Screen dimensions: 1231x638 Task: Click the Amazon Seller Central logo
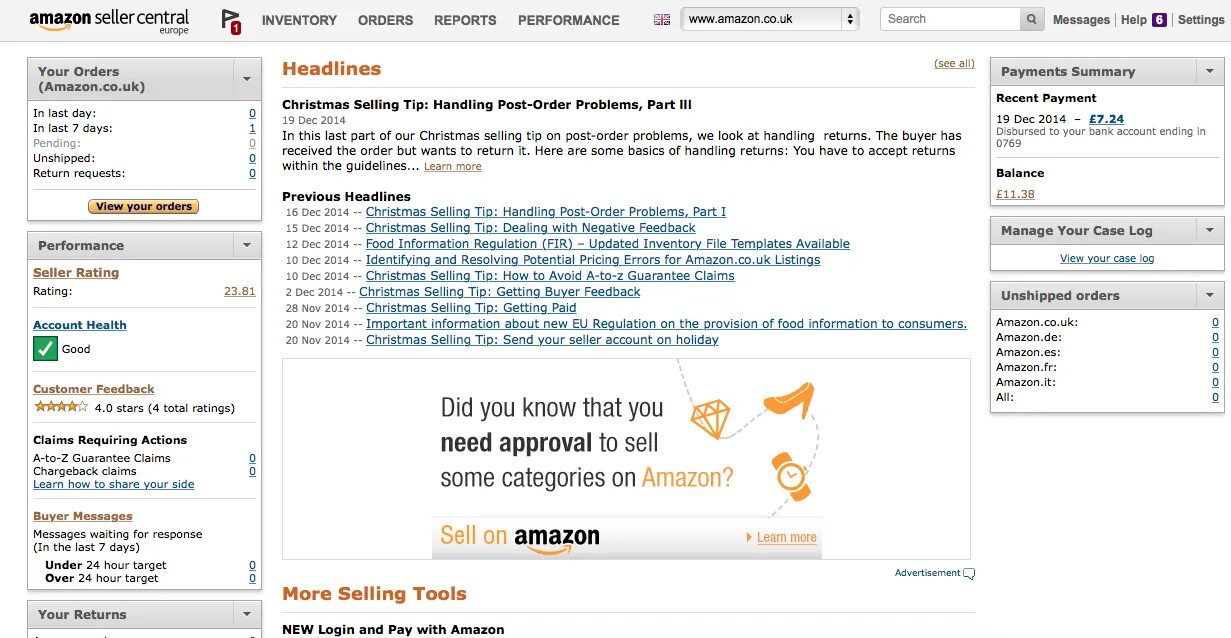click(x=109, y=20)
